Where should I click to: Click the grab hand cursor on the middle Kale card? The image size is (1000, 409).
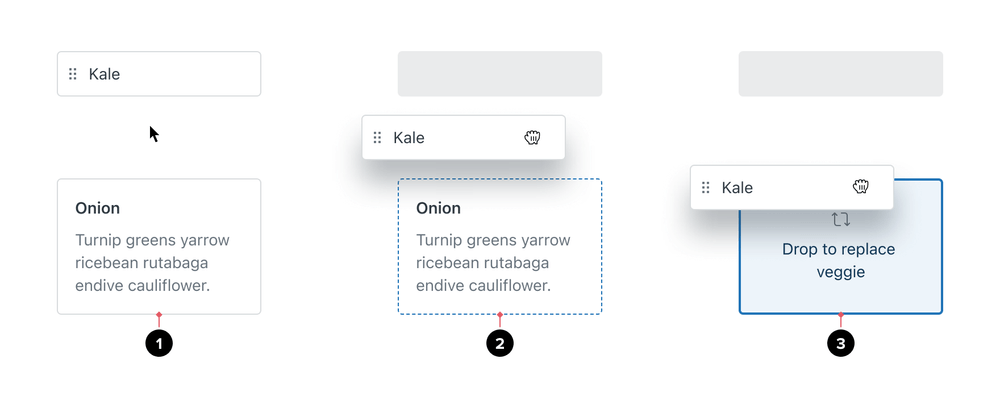(x=533, y=137)
